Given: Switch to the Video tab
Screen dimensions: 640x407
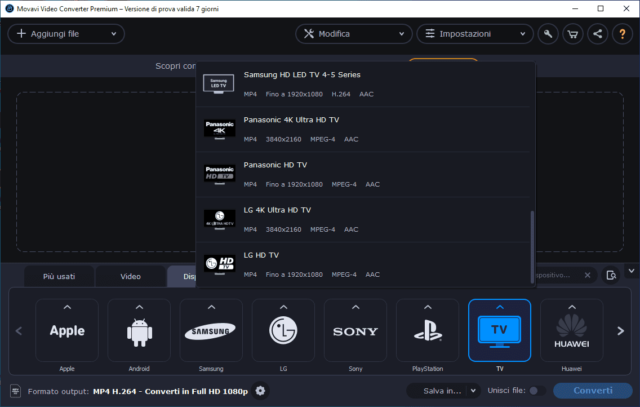Looking at the screenshot, I should (130, 275).
